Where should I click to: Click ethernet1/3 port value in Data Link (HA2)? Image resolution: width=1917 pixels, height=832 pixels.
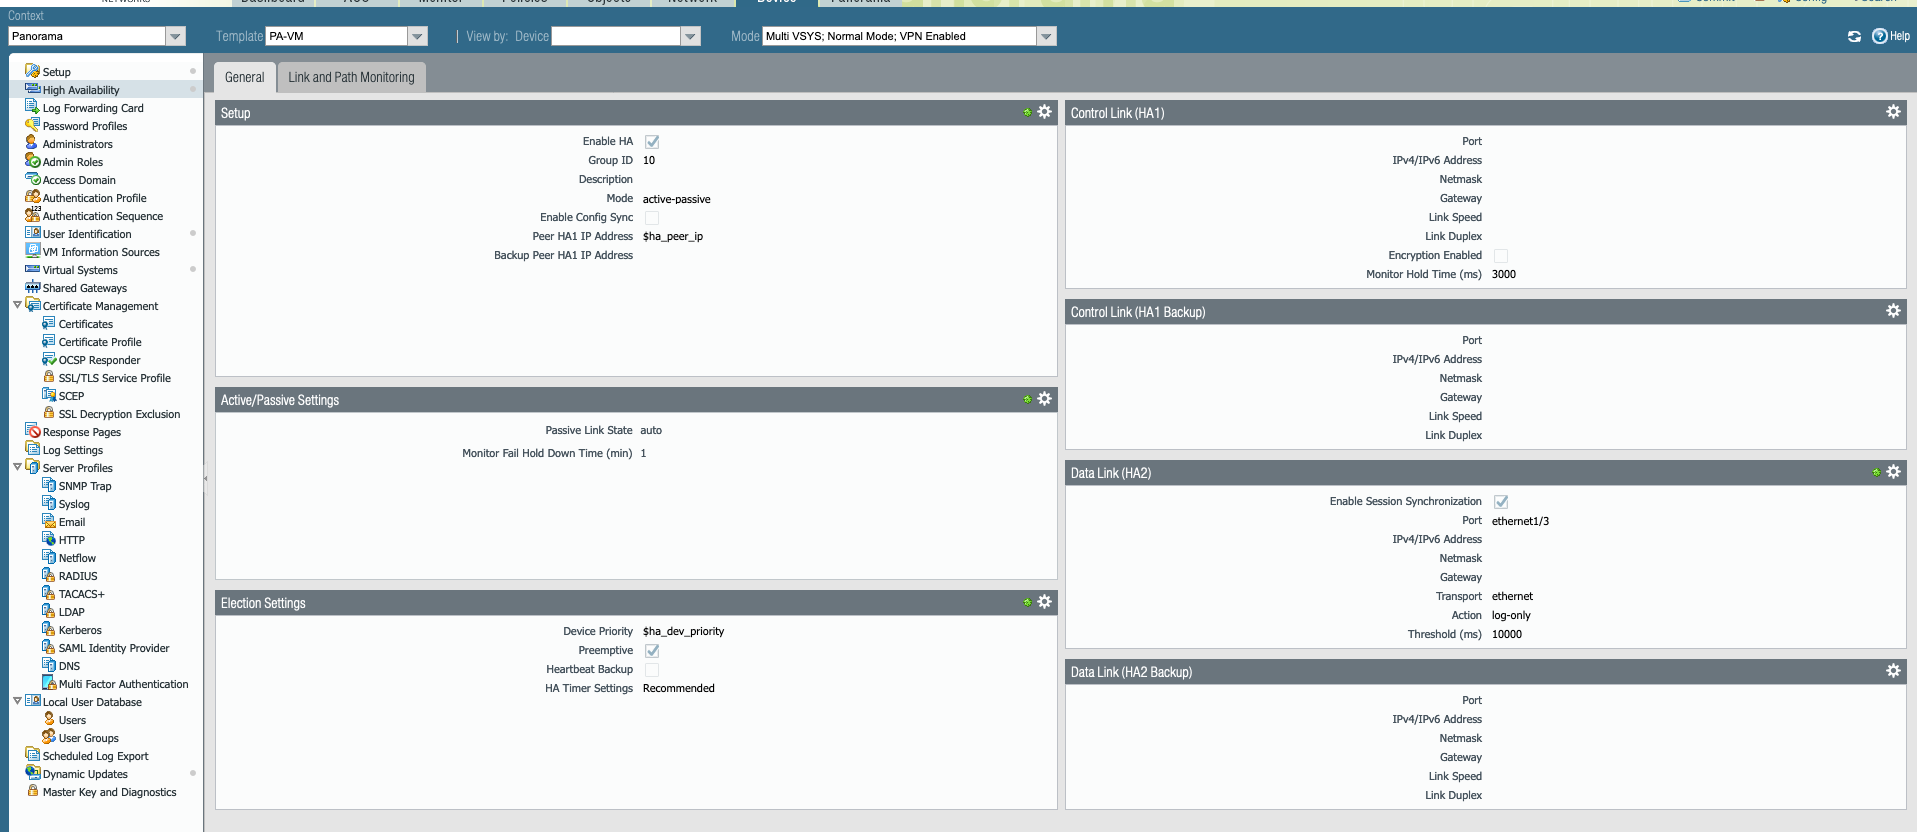(1520, 521)
